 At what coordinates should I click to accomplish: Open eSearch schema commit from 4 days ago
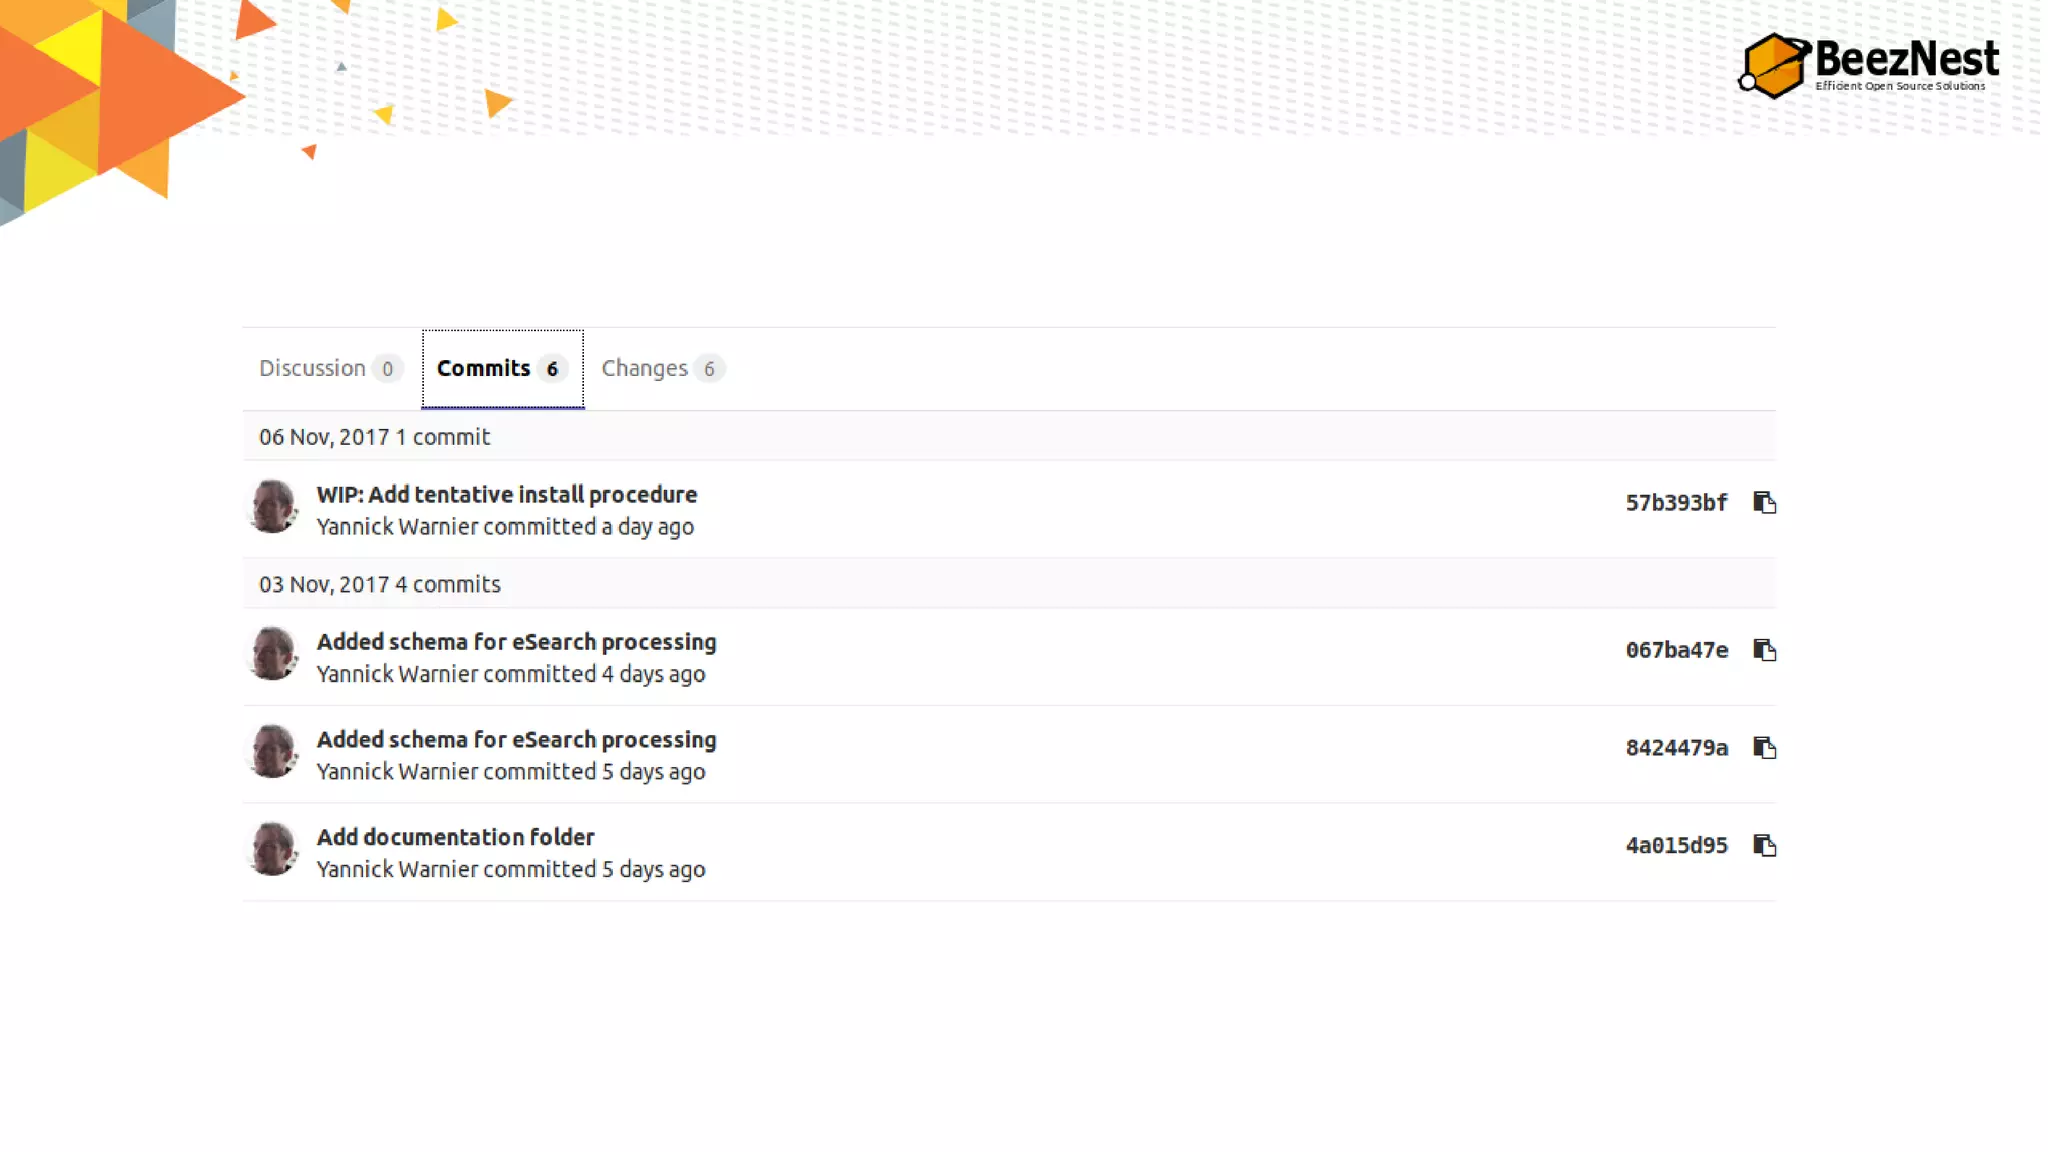click(516, 642)
